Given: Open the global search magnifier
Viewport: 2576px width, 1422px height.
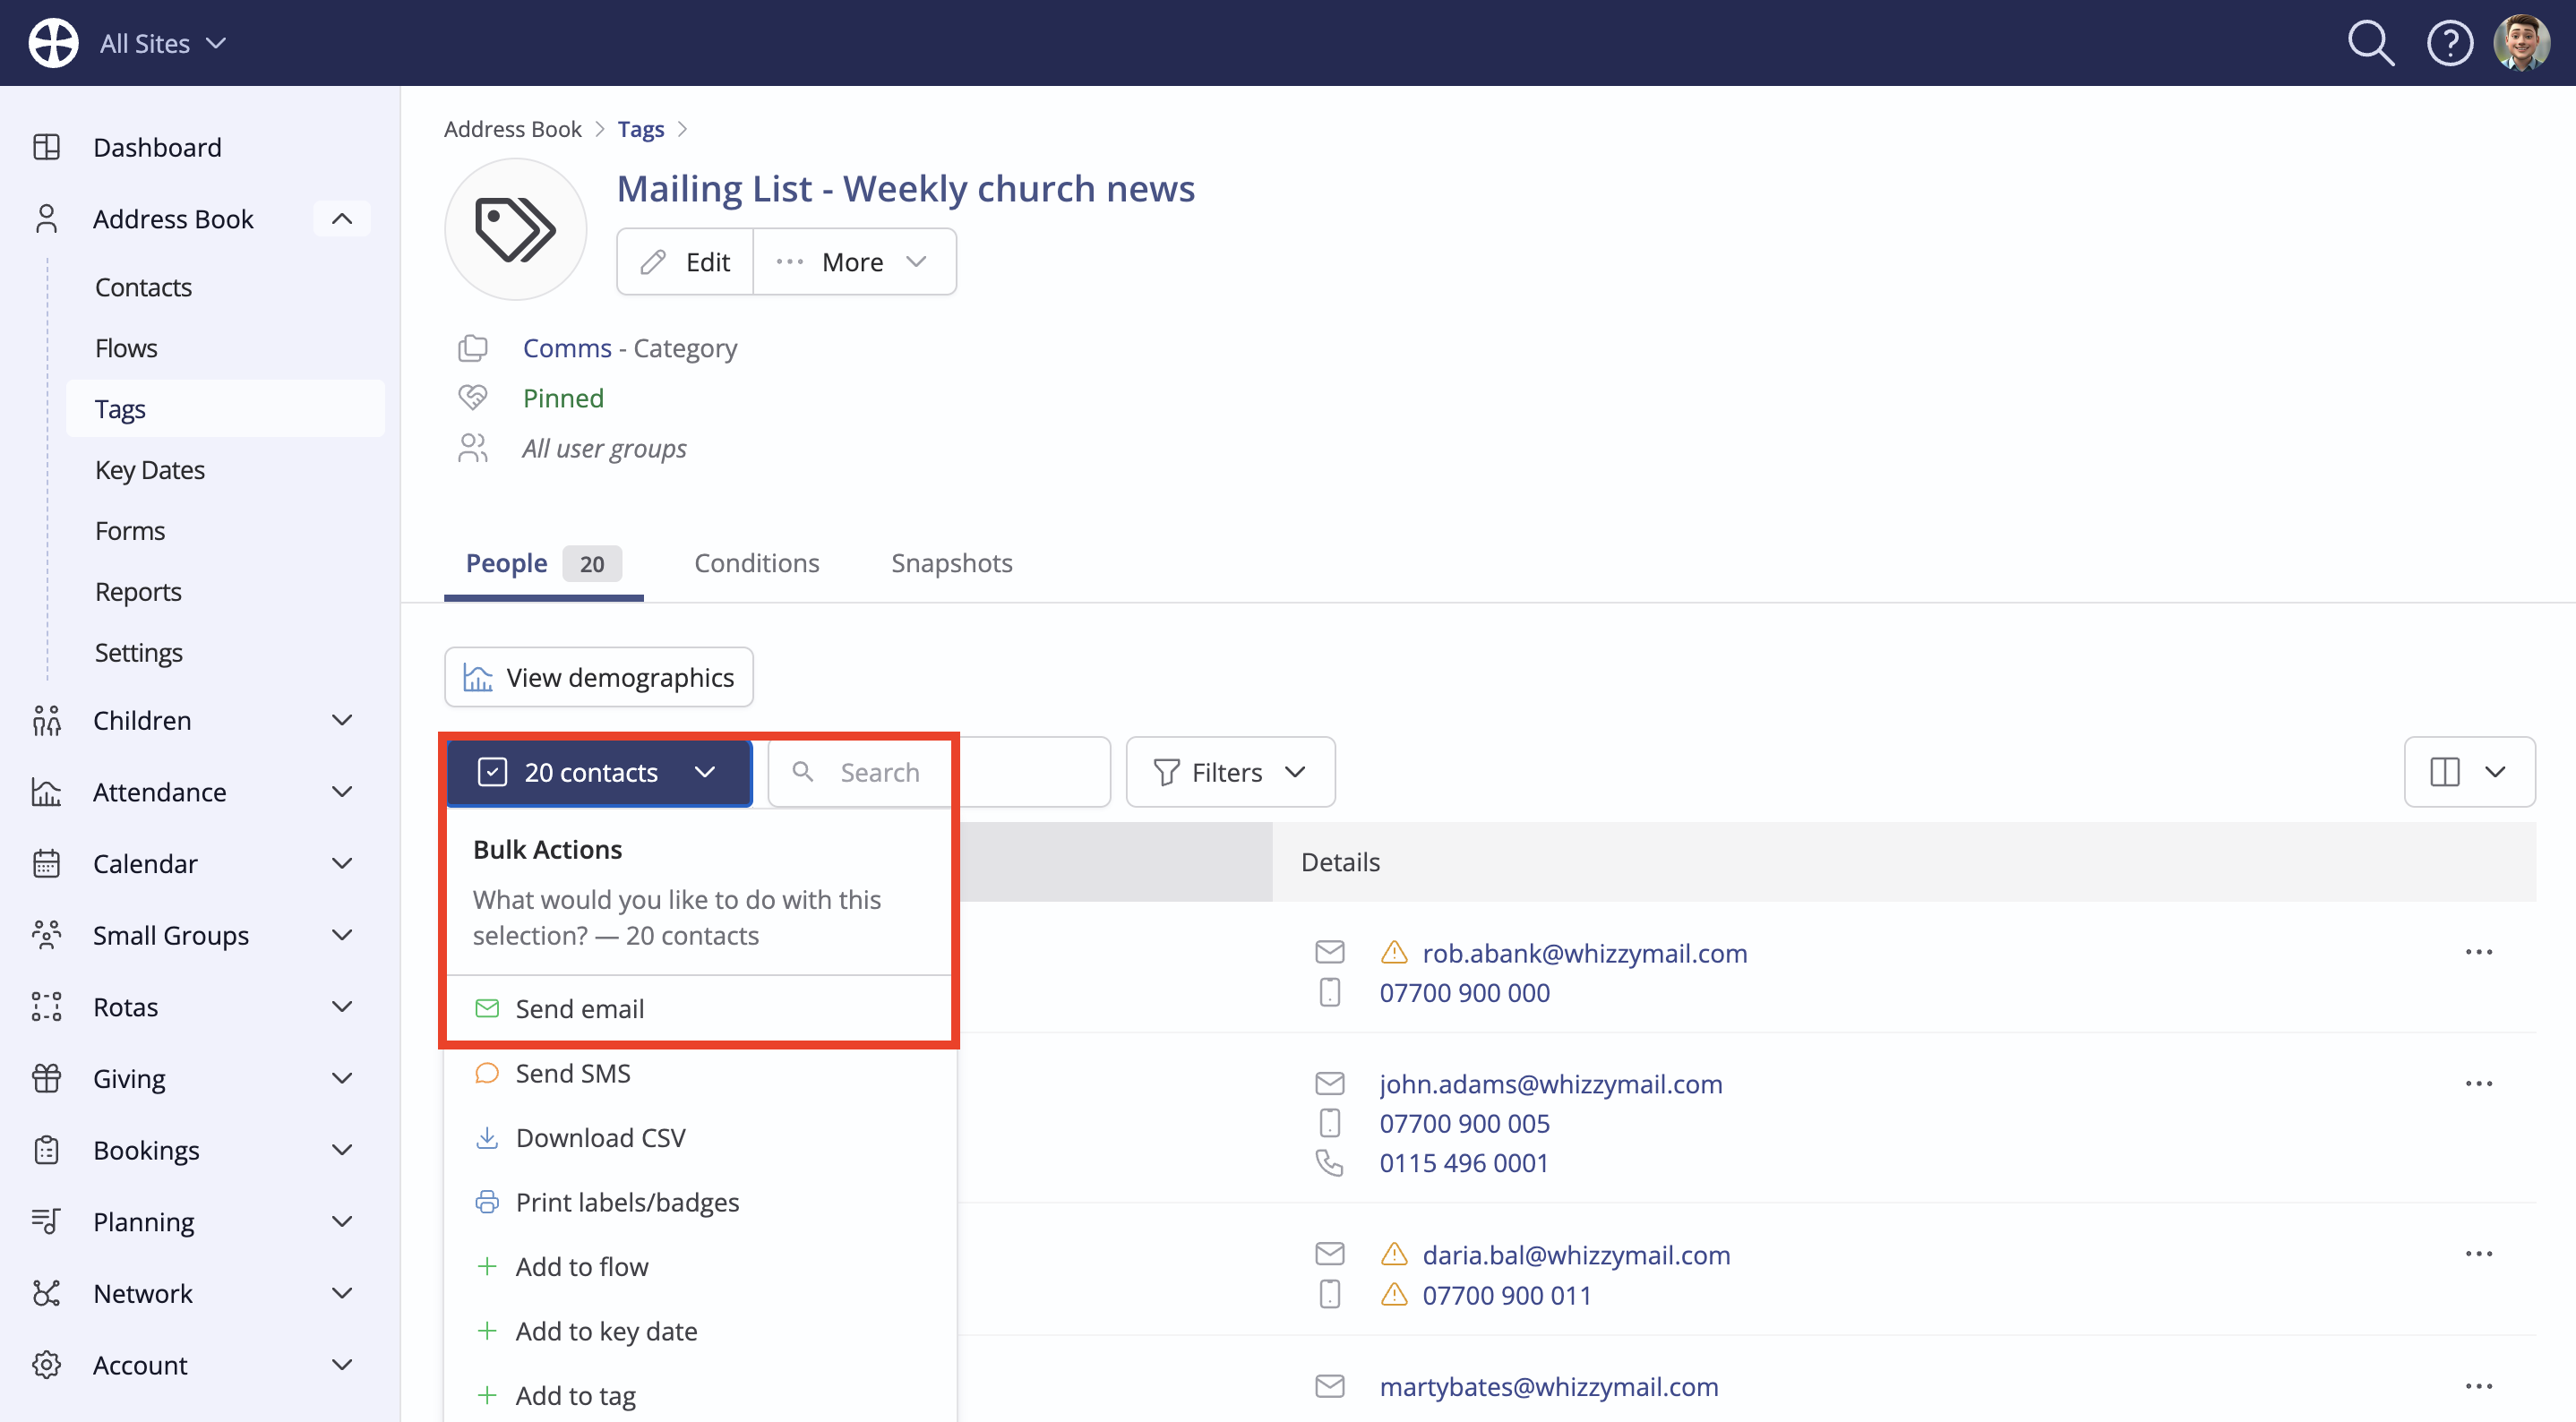Looking at the screenshot, I should 2370,43.
